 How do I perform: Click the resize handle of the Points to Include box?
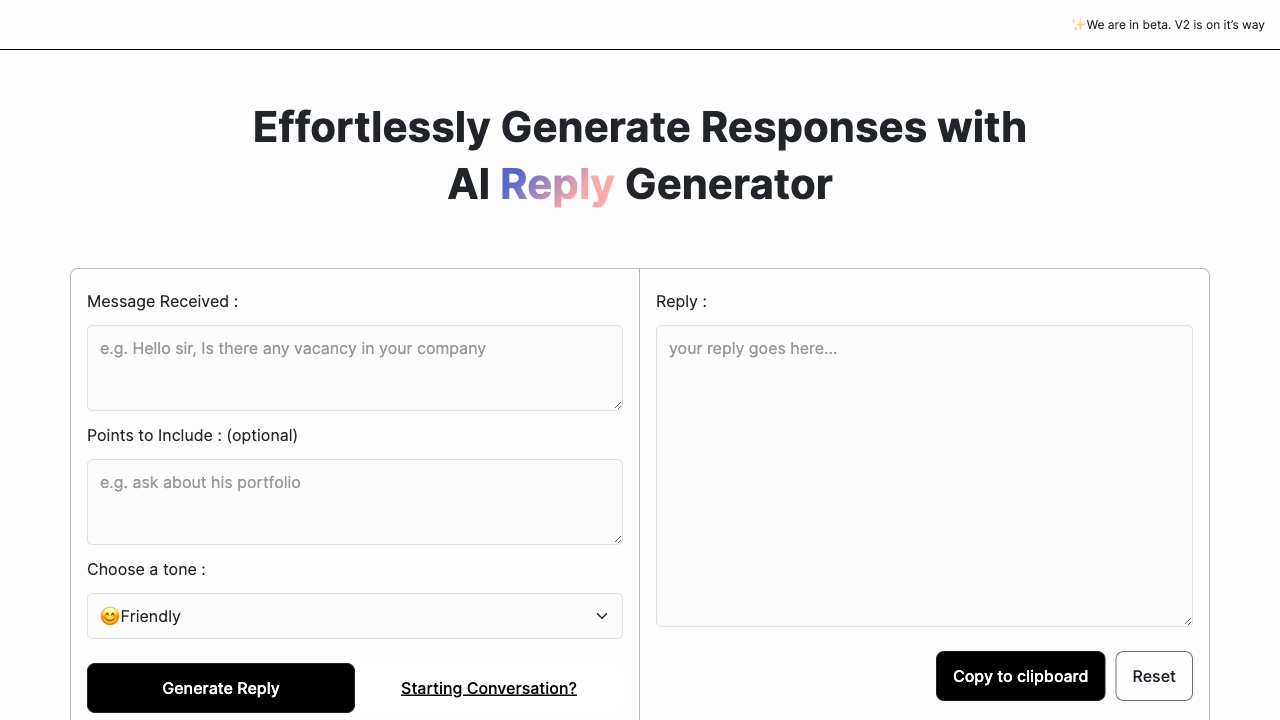coord(617,537)
